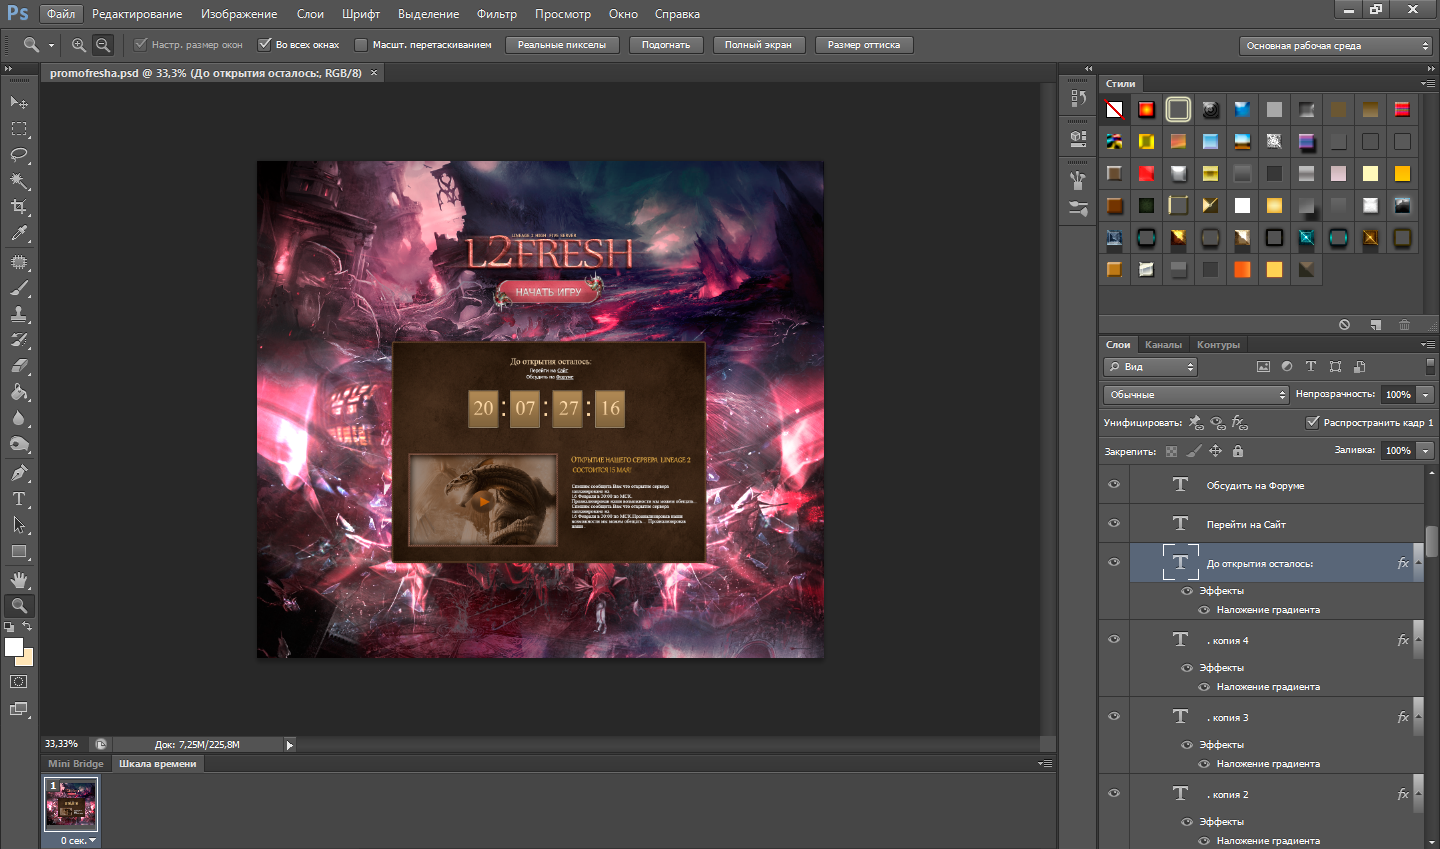Select the Pen tool
Image resolution: width=1440 pixels, height=849 pixels.
(19, 473)
